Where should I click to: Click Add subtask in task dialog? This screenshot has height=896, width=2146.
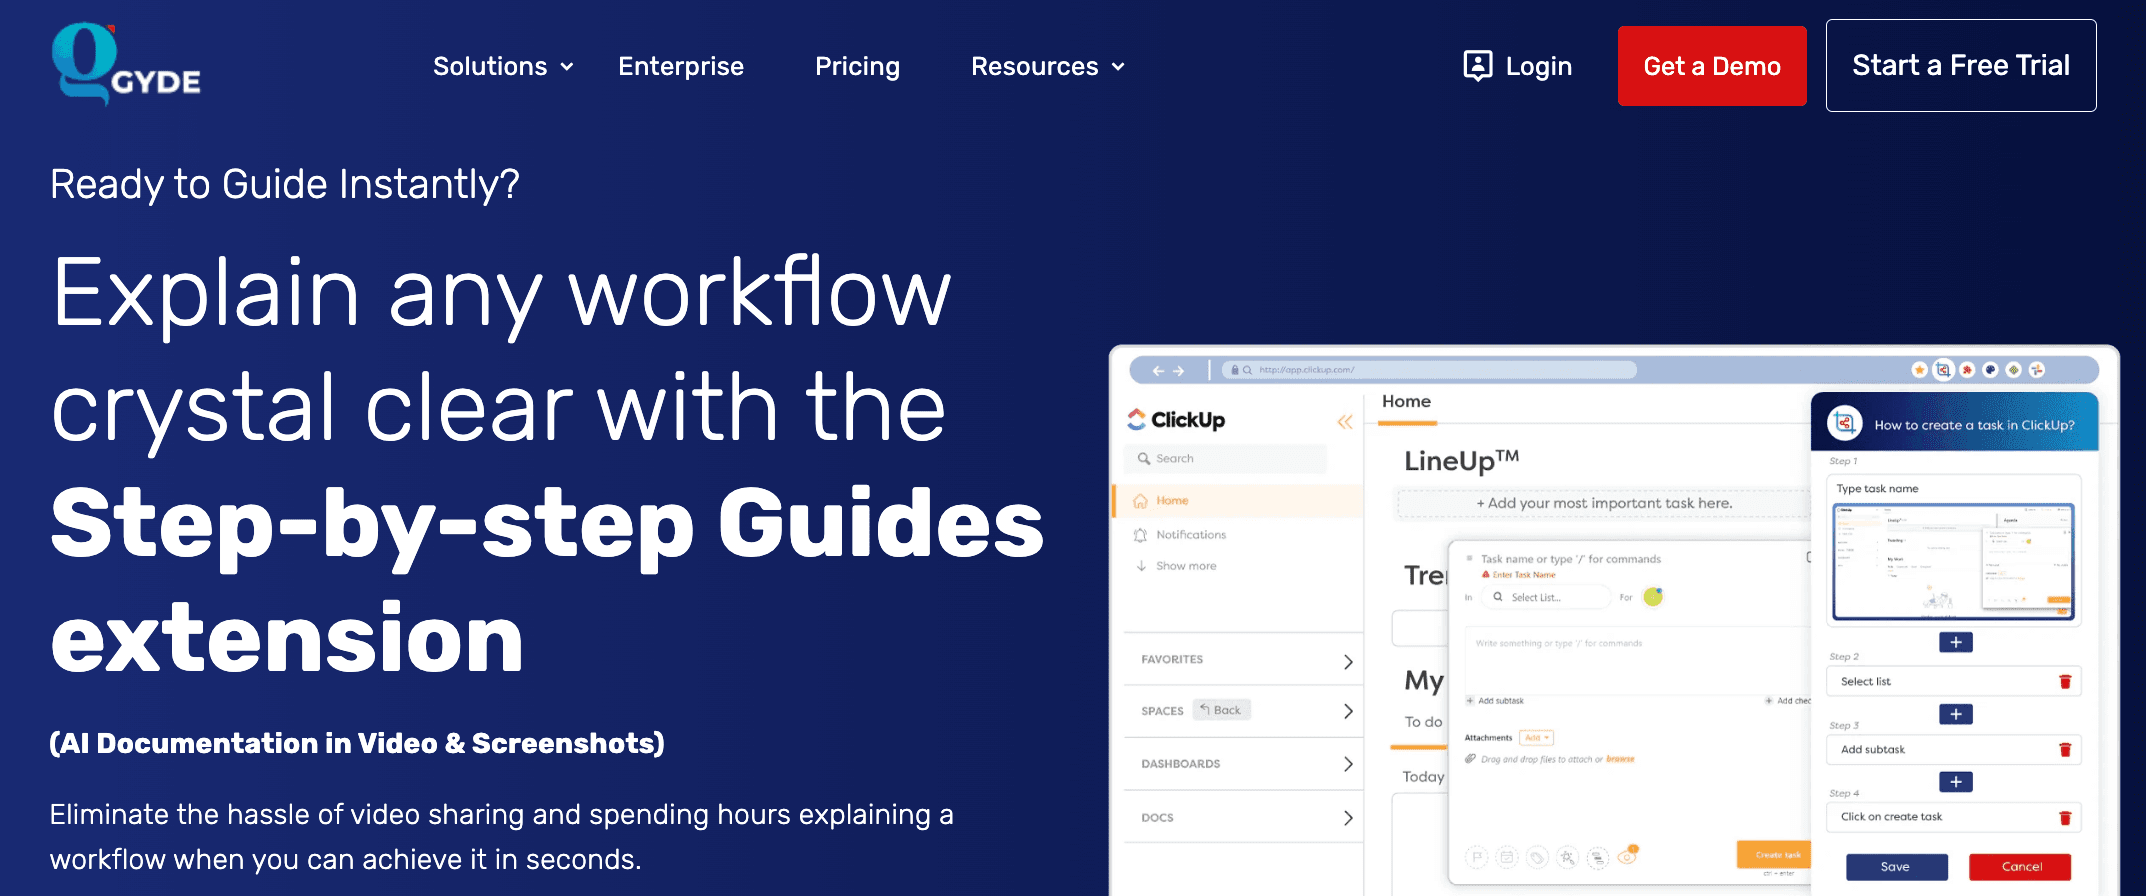tap(1495, 701)
